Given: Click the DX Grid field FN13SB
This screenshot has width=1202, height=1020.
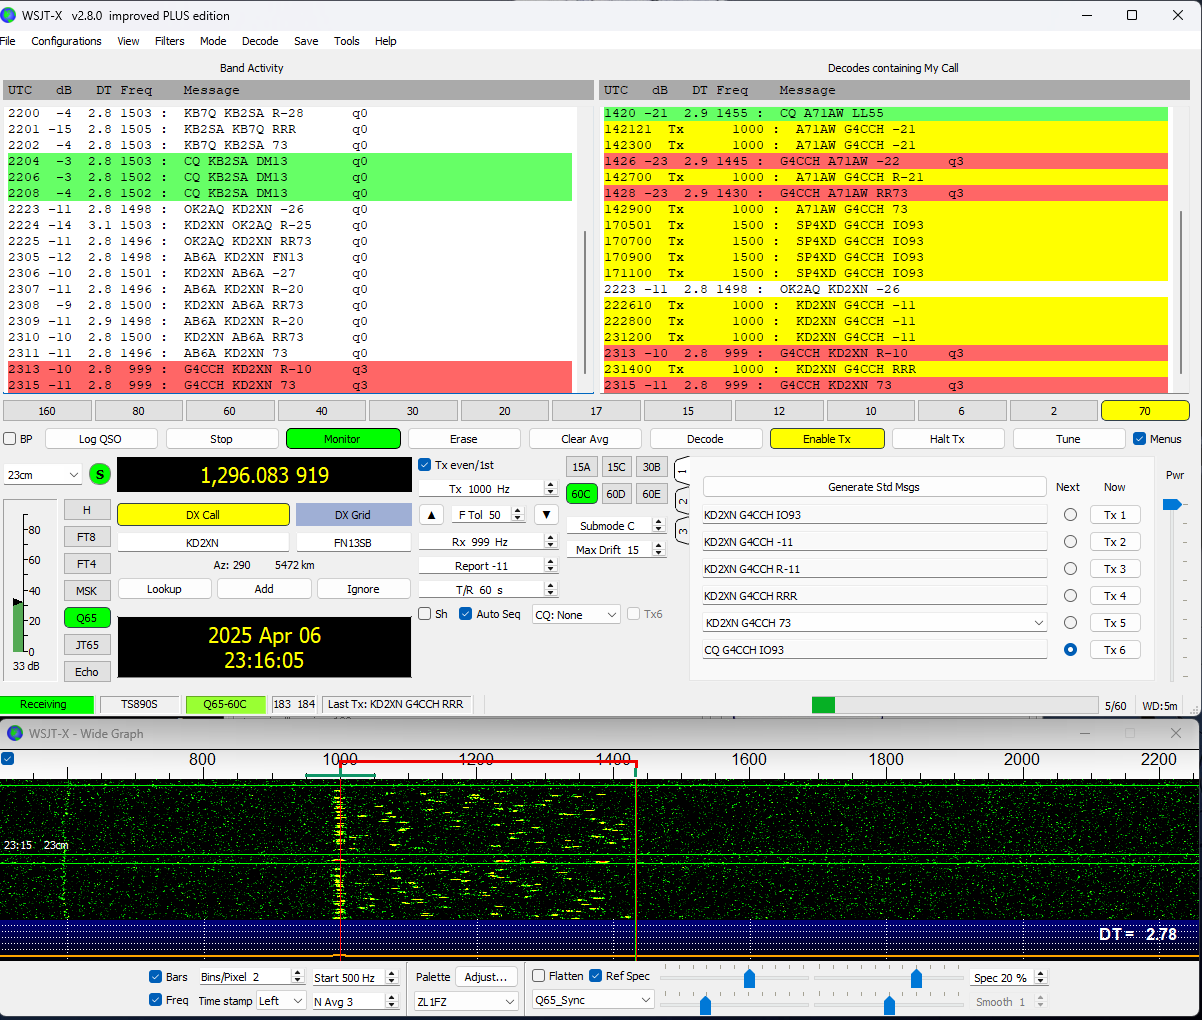Looking at the screenshot, I should coord(353,543).
